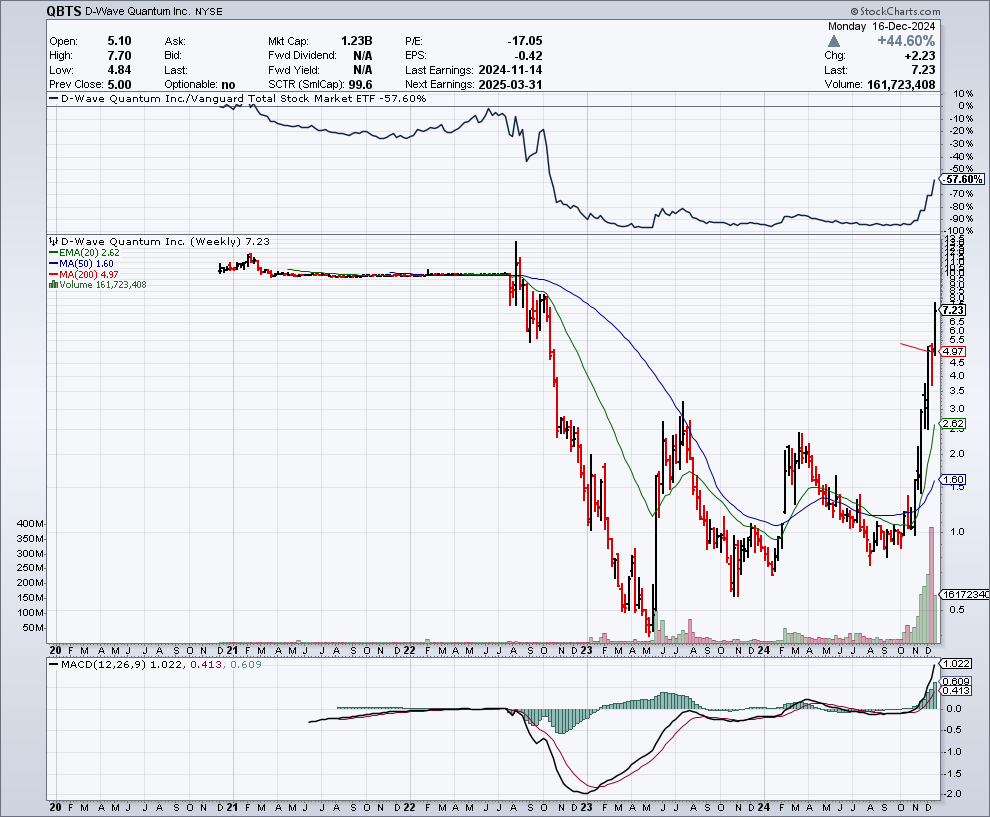Click the EPS value -0.42
This screenshot has height=817, width=990.
click(528, 56)
